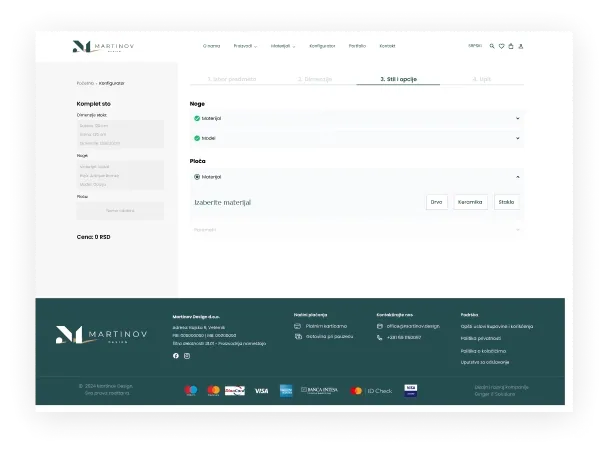Image resolution: width=609 pixels, height=452 pixels.
Task: Click the Visa logo in footer
Action: [261, 391]
